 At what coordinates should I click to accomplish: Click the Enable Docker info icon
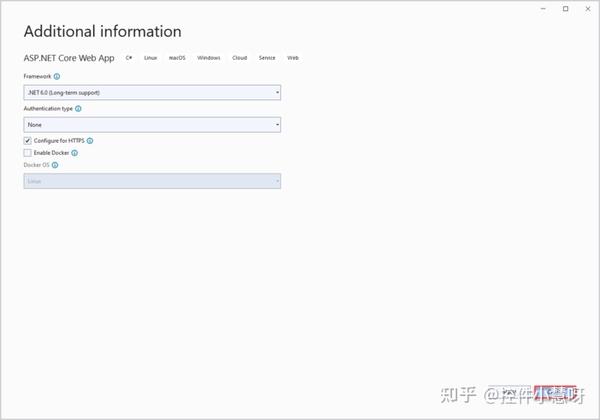[75, 153]
